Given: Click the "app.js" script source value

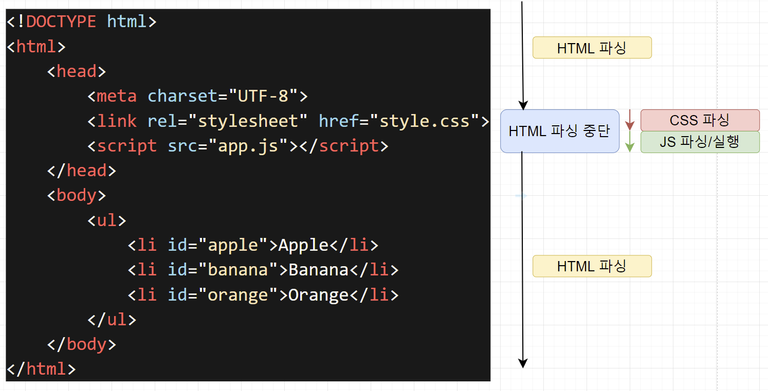Looking at the screenshot, I should [x=248, y=146].
